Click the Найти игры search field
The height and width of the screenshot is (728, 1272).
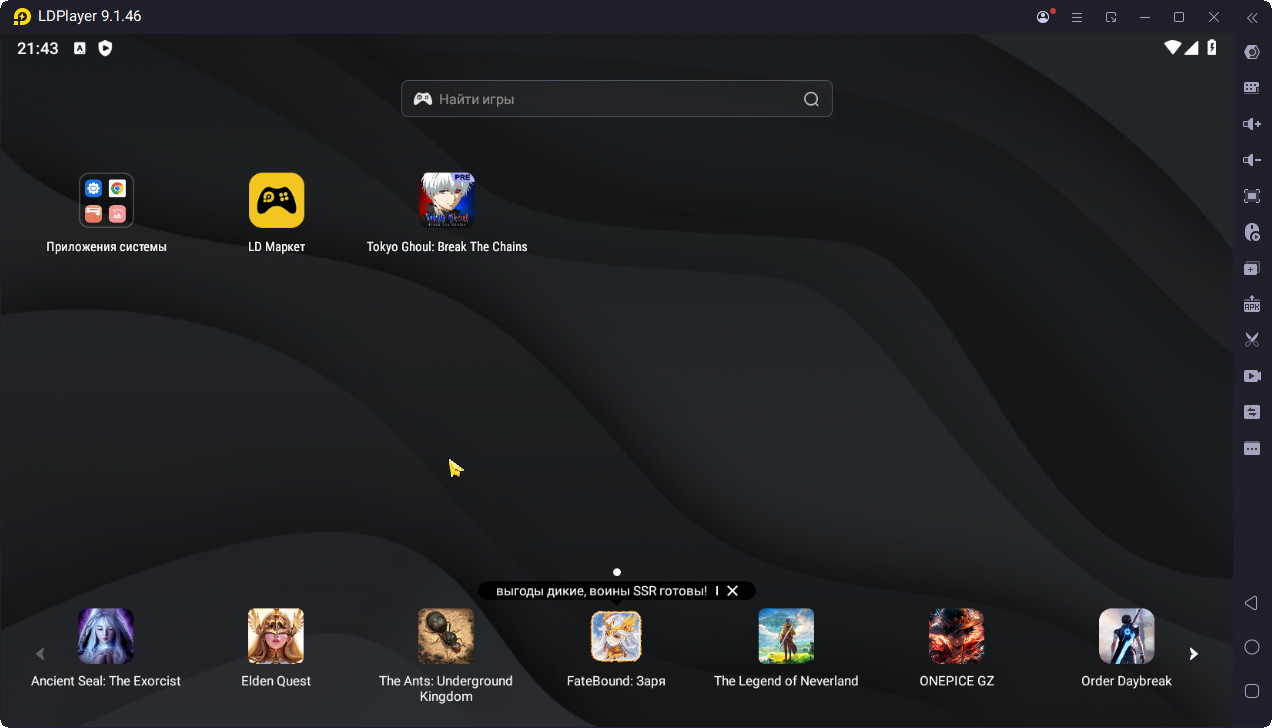coord(617,99)
